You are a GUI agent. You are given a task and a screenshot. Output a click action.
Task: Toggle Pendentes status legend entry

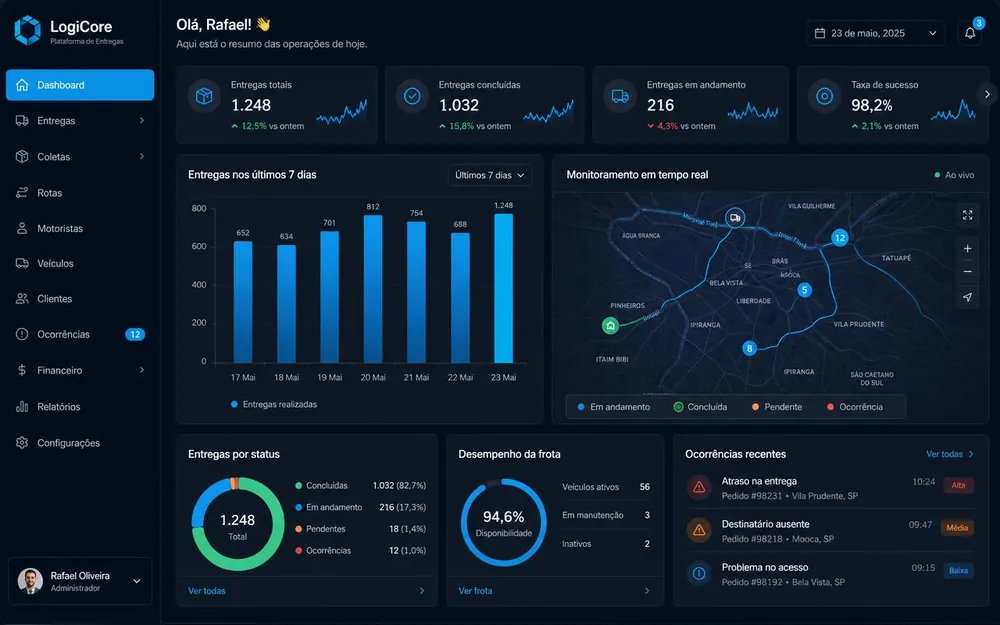320,529
